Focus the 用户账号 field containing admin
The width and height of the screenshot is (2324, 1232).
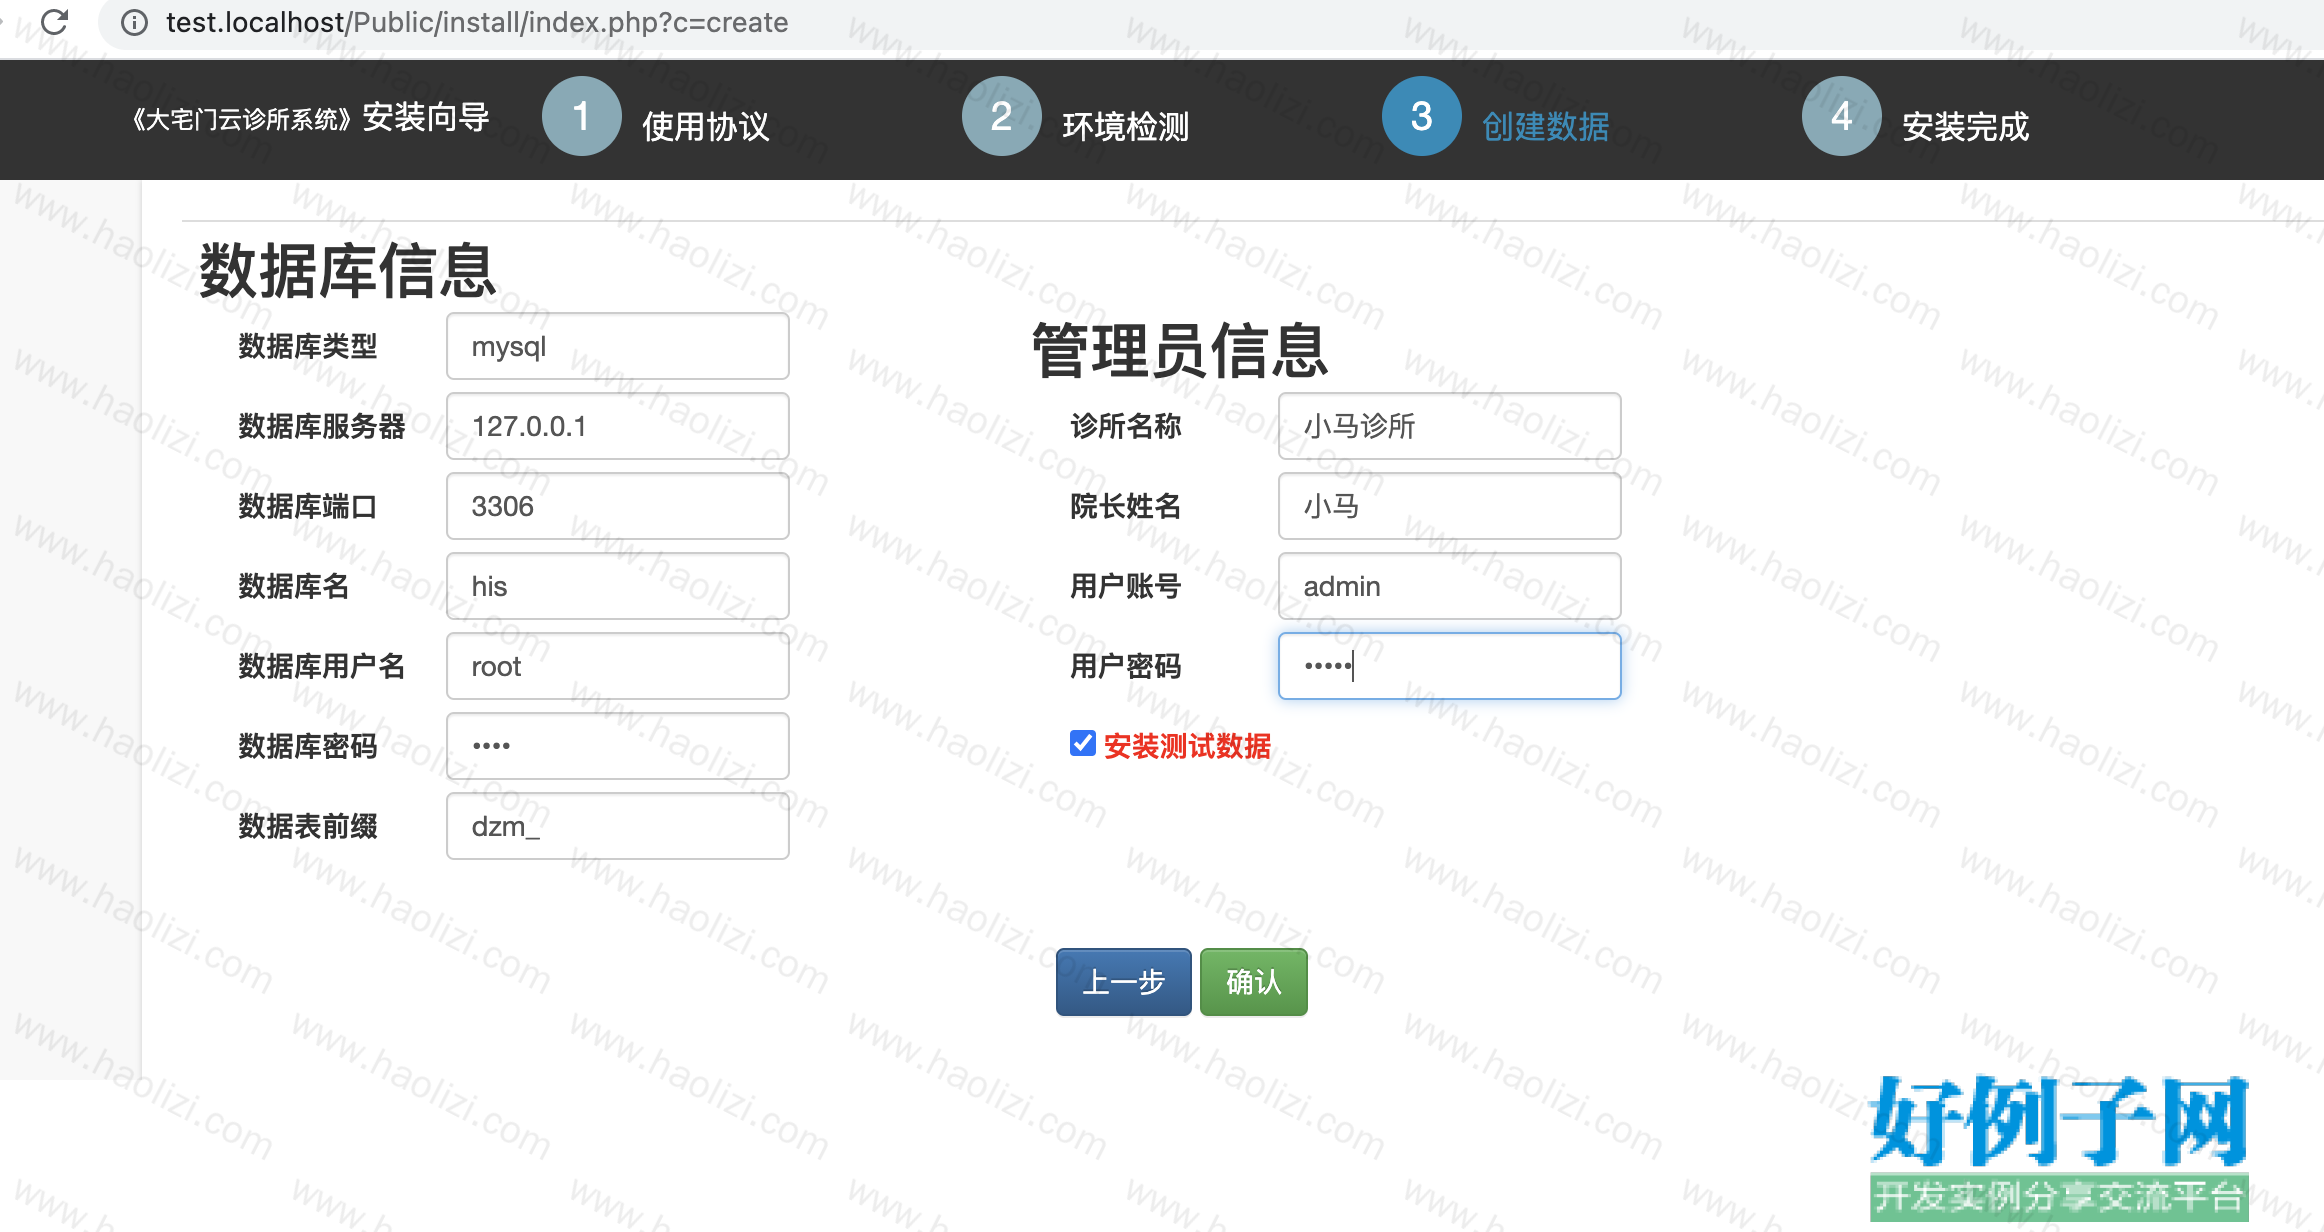[x=1450, y=586]
